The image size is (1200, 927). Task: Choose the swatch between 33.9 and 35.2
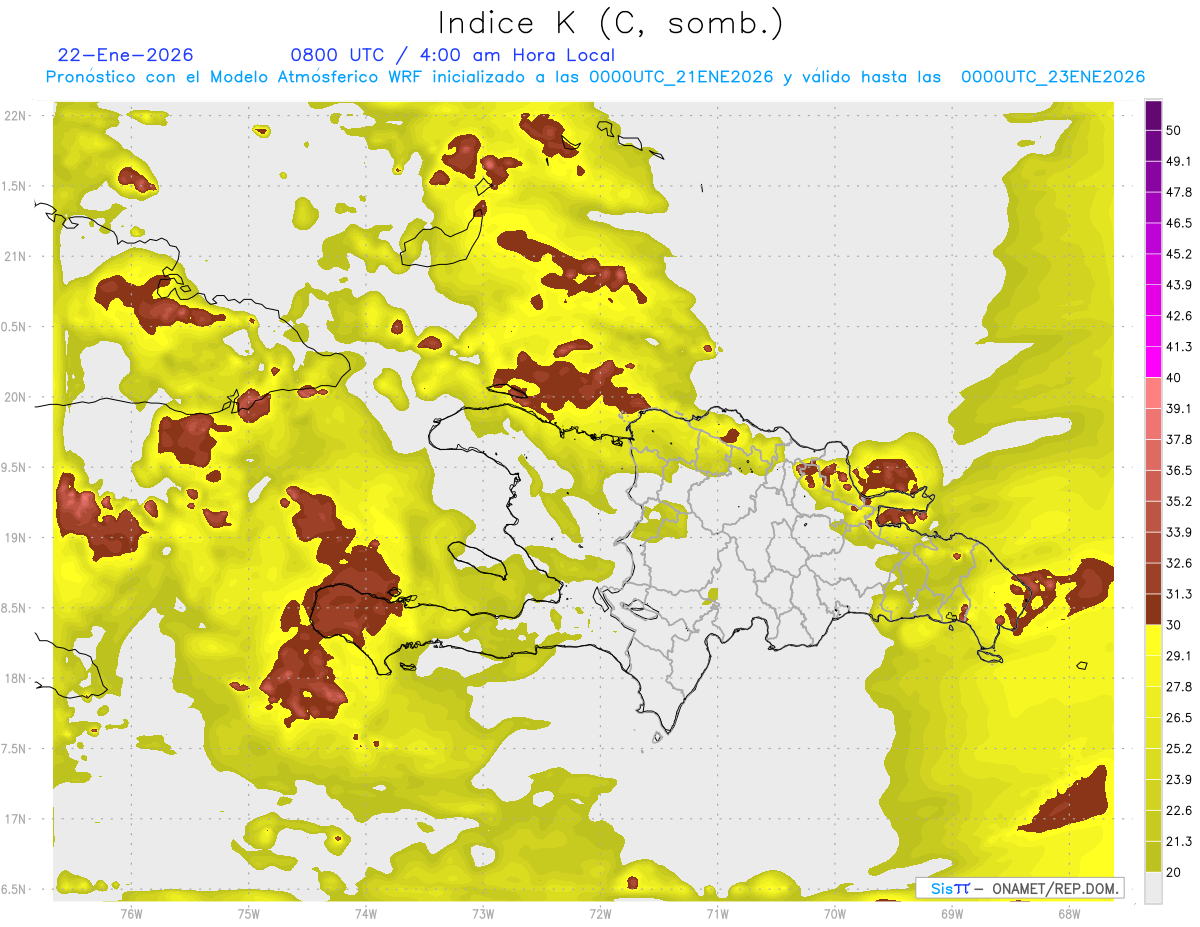tap(1154, 517)
